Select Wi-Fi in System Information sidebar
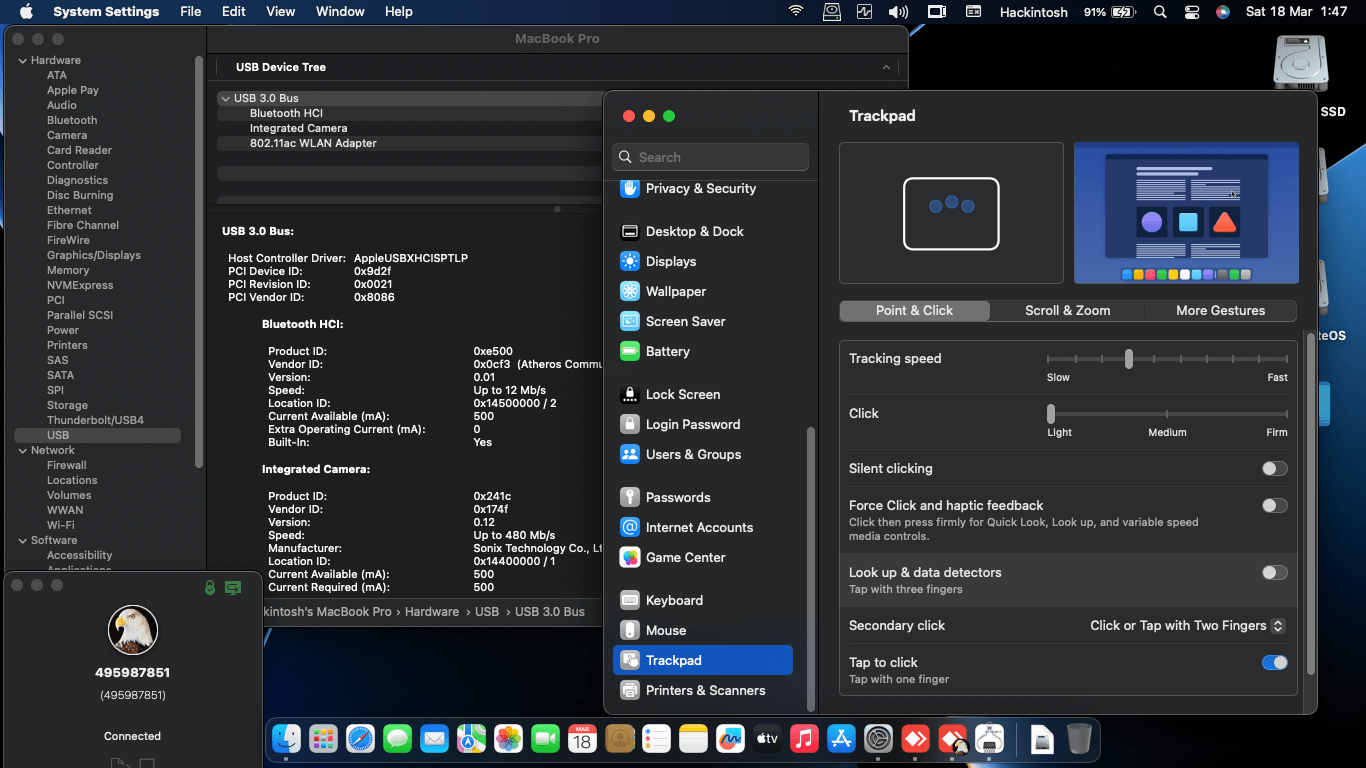This screenshot has height=768, width=1366. 61,525
